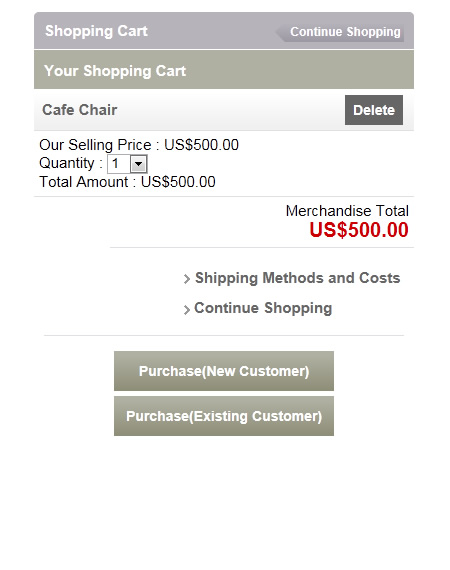Click the Shopping Cart header title
The image size is (450, 570).
(96, 31)
